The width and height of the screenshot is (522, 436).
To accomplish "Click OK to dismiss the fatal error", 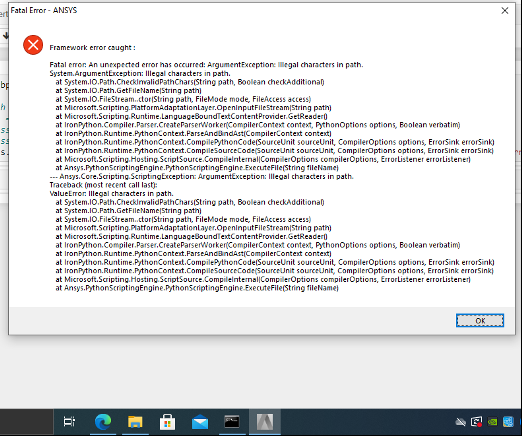I will pyautogui.click(x=480, y=321).
